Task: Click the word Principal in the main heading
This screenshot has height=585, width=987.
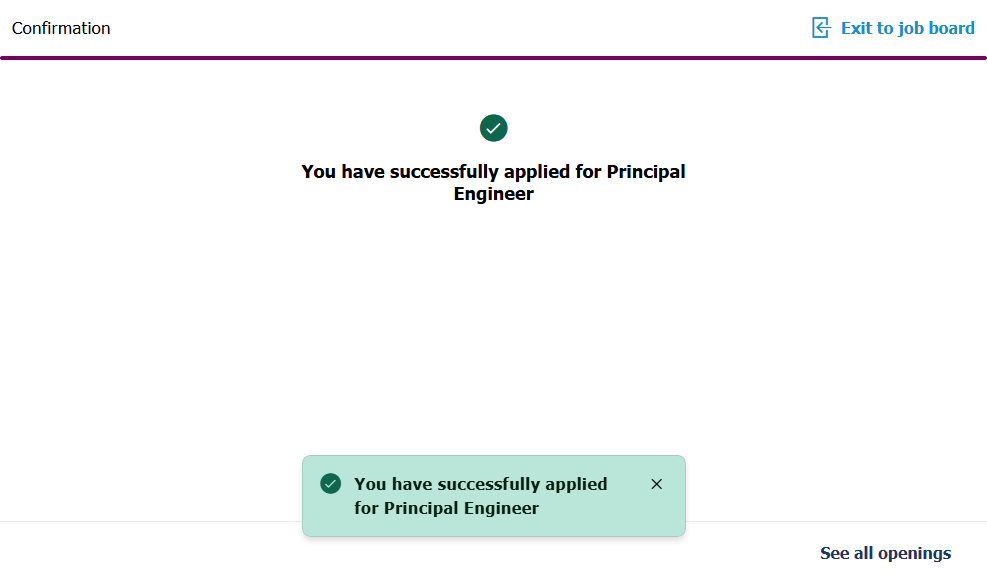Action: click(x=646, y=172)
